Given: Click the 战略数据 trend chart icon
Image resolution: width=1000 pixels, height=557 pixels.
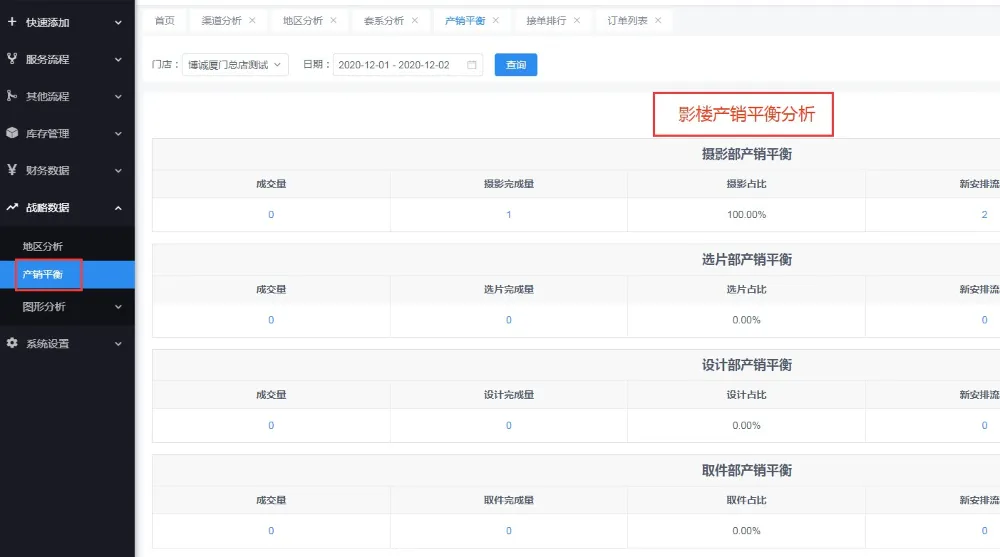Looking at the screenshot, I should tap(12, 207).
